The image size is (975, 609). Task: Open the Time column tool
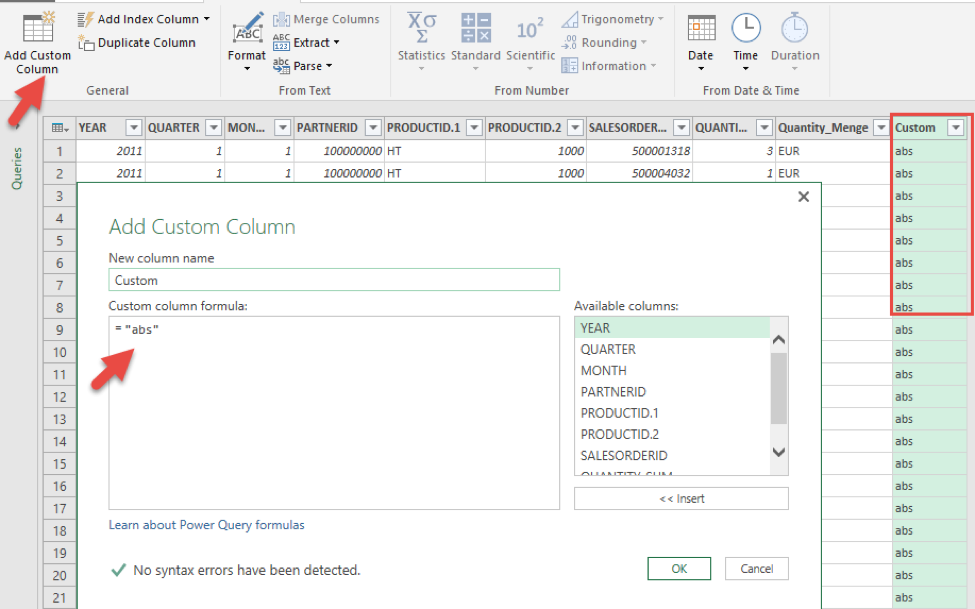pos(746,42)
